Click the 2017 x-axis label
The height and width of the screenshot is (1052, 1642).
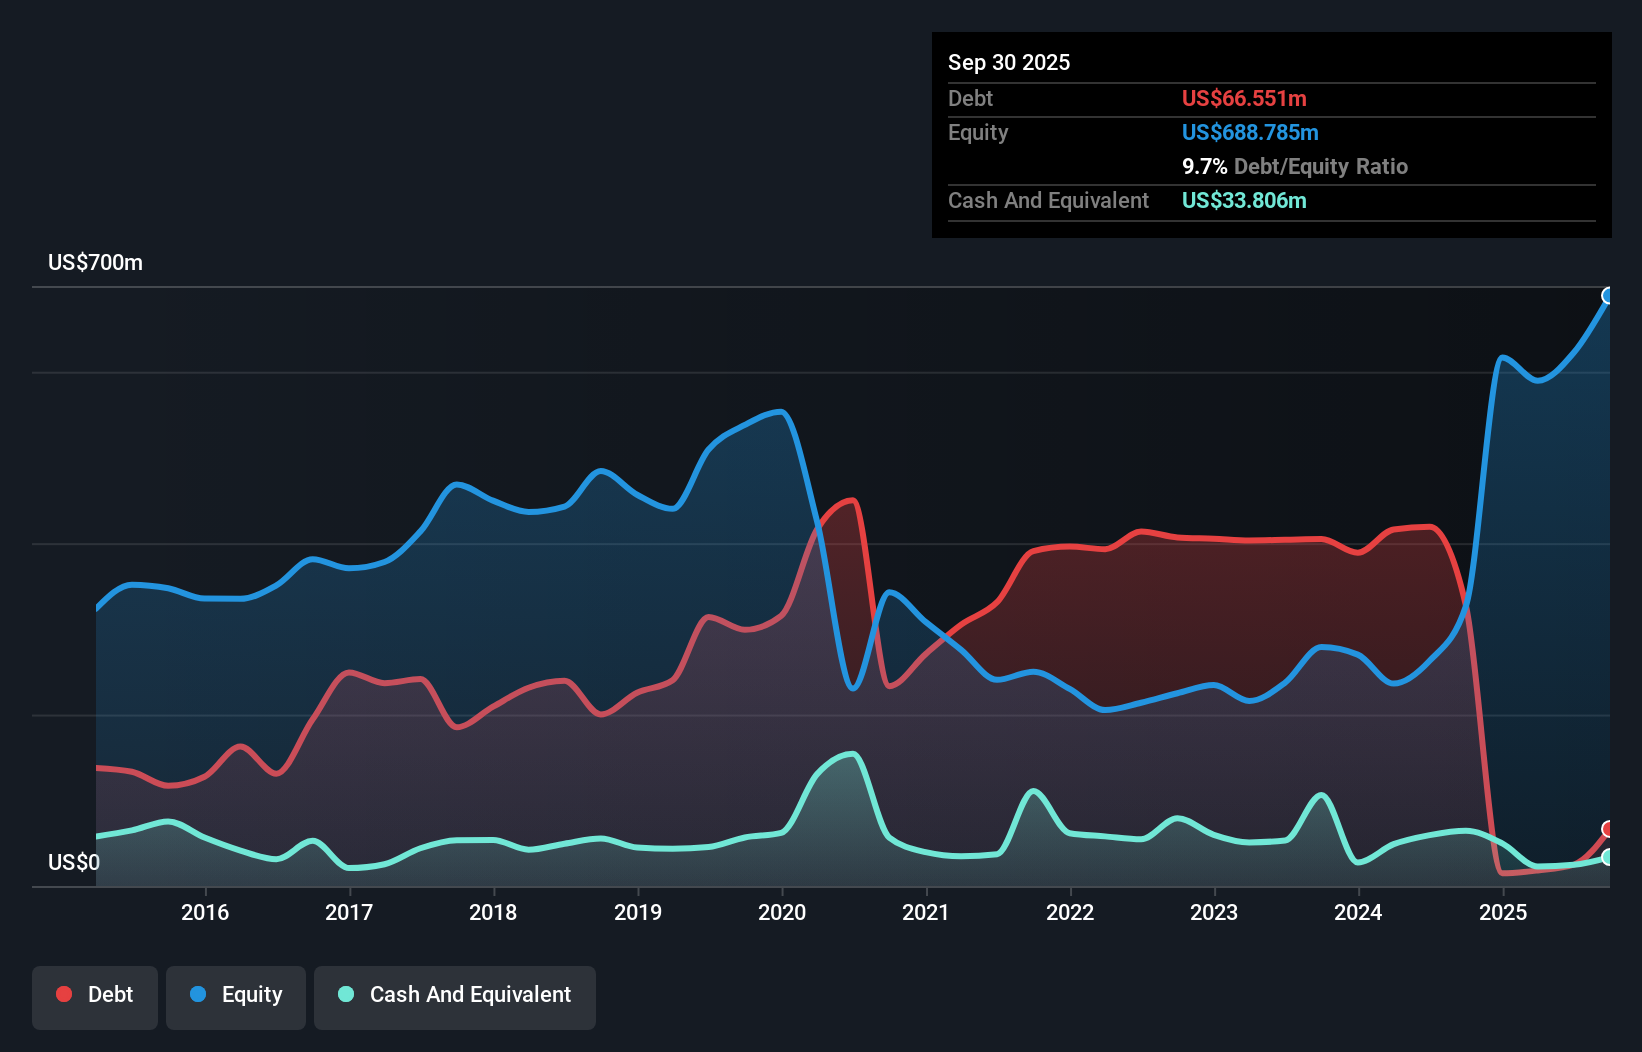tap(349, 912)
